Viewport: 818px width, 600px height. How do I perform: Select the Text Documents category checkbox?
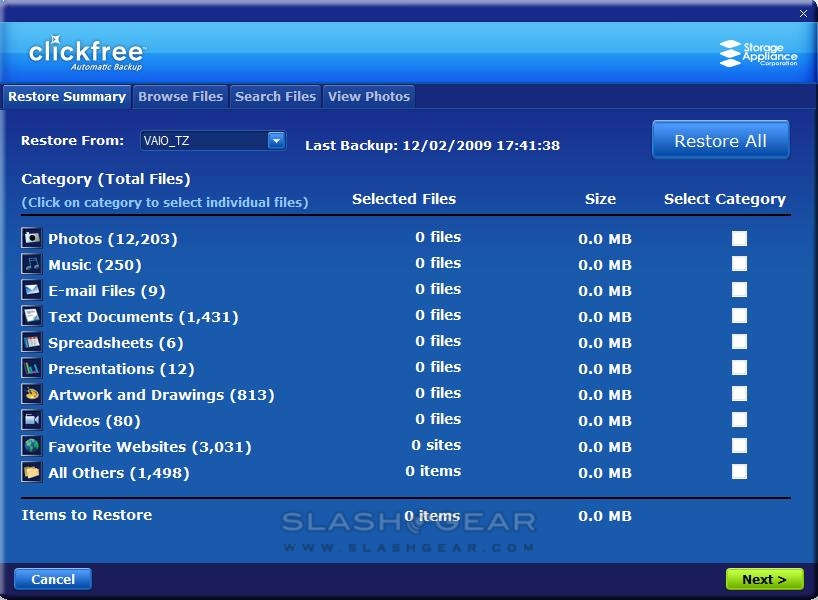click(739, 316)
